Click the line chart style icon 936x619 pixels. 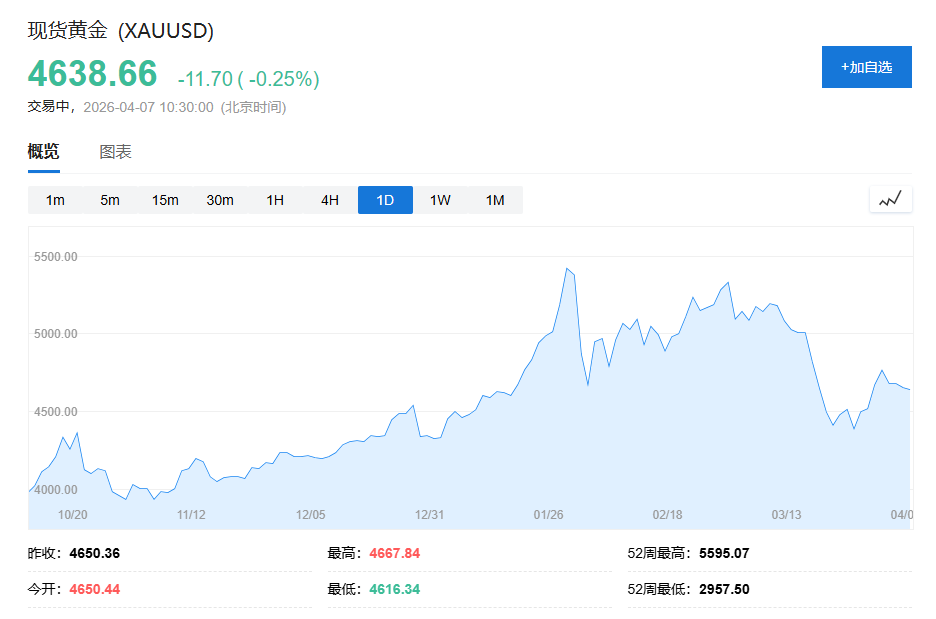point(889,199)
